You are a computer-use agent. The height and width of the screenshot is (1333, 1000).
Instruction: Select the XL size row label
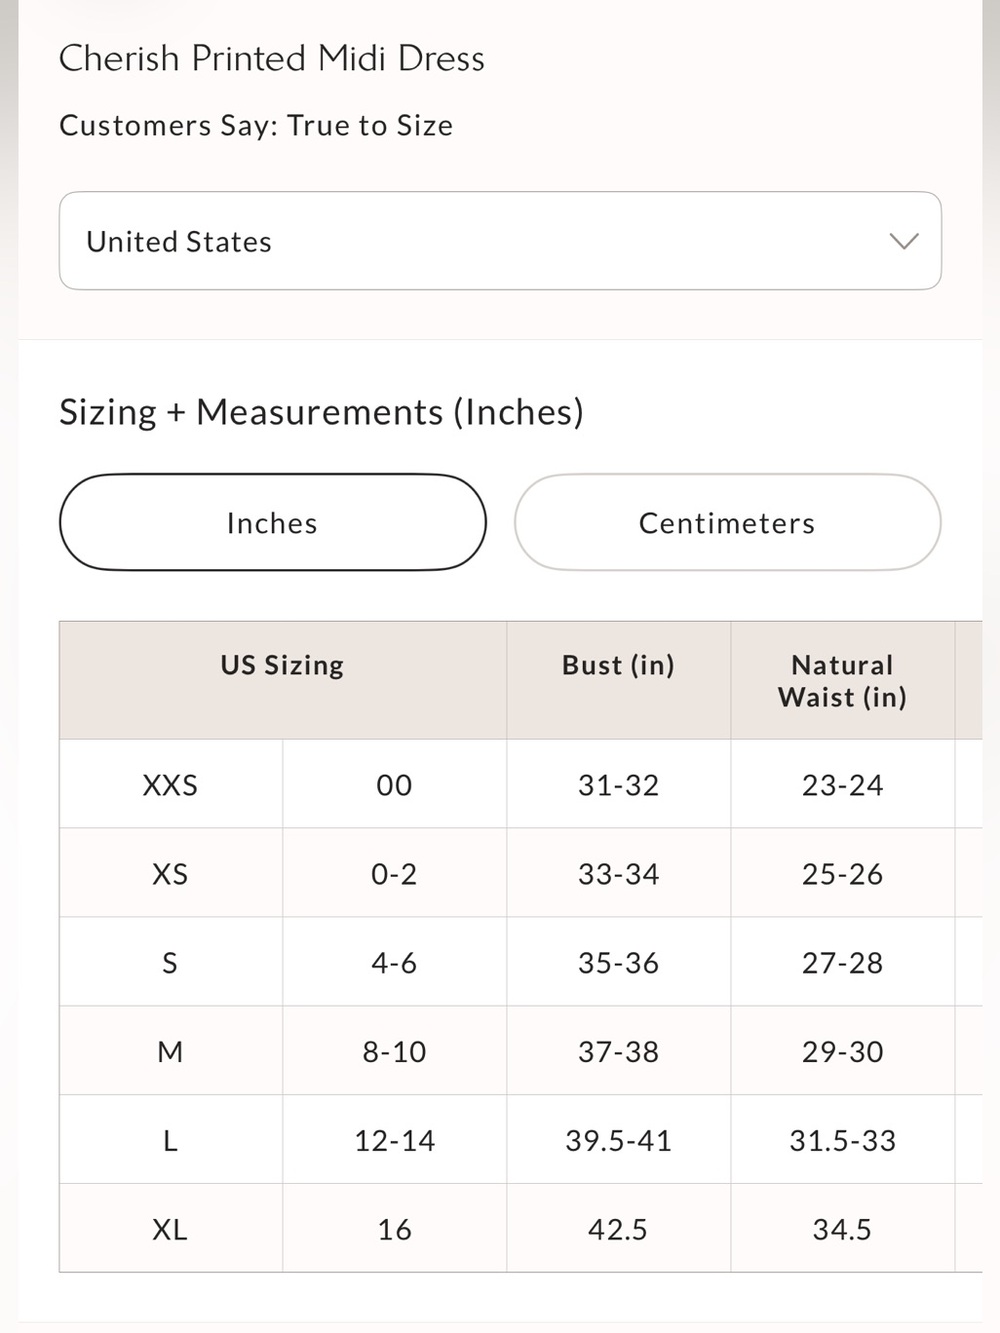(x=170, y=1229)
